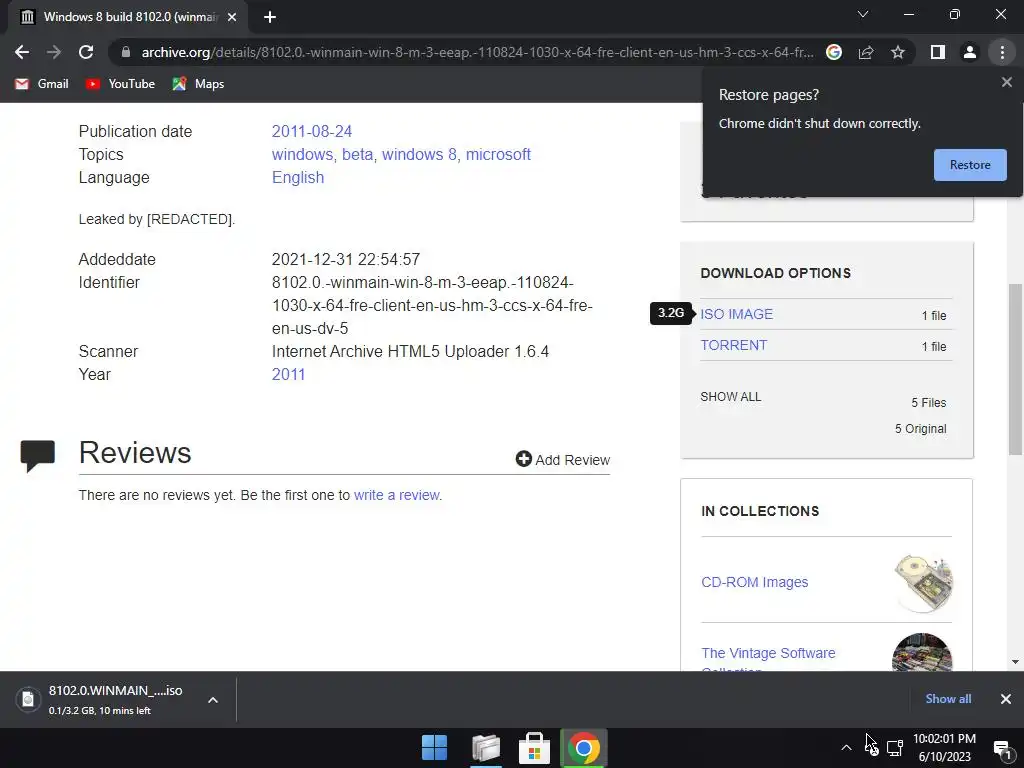The width and height of the screenshot is (1024, 768).
Task: Click the site lock icon
Action: [125, 52]
